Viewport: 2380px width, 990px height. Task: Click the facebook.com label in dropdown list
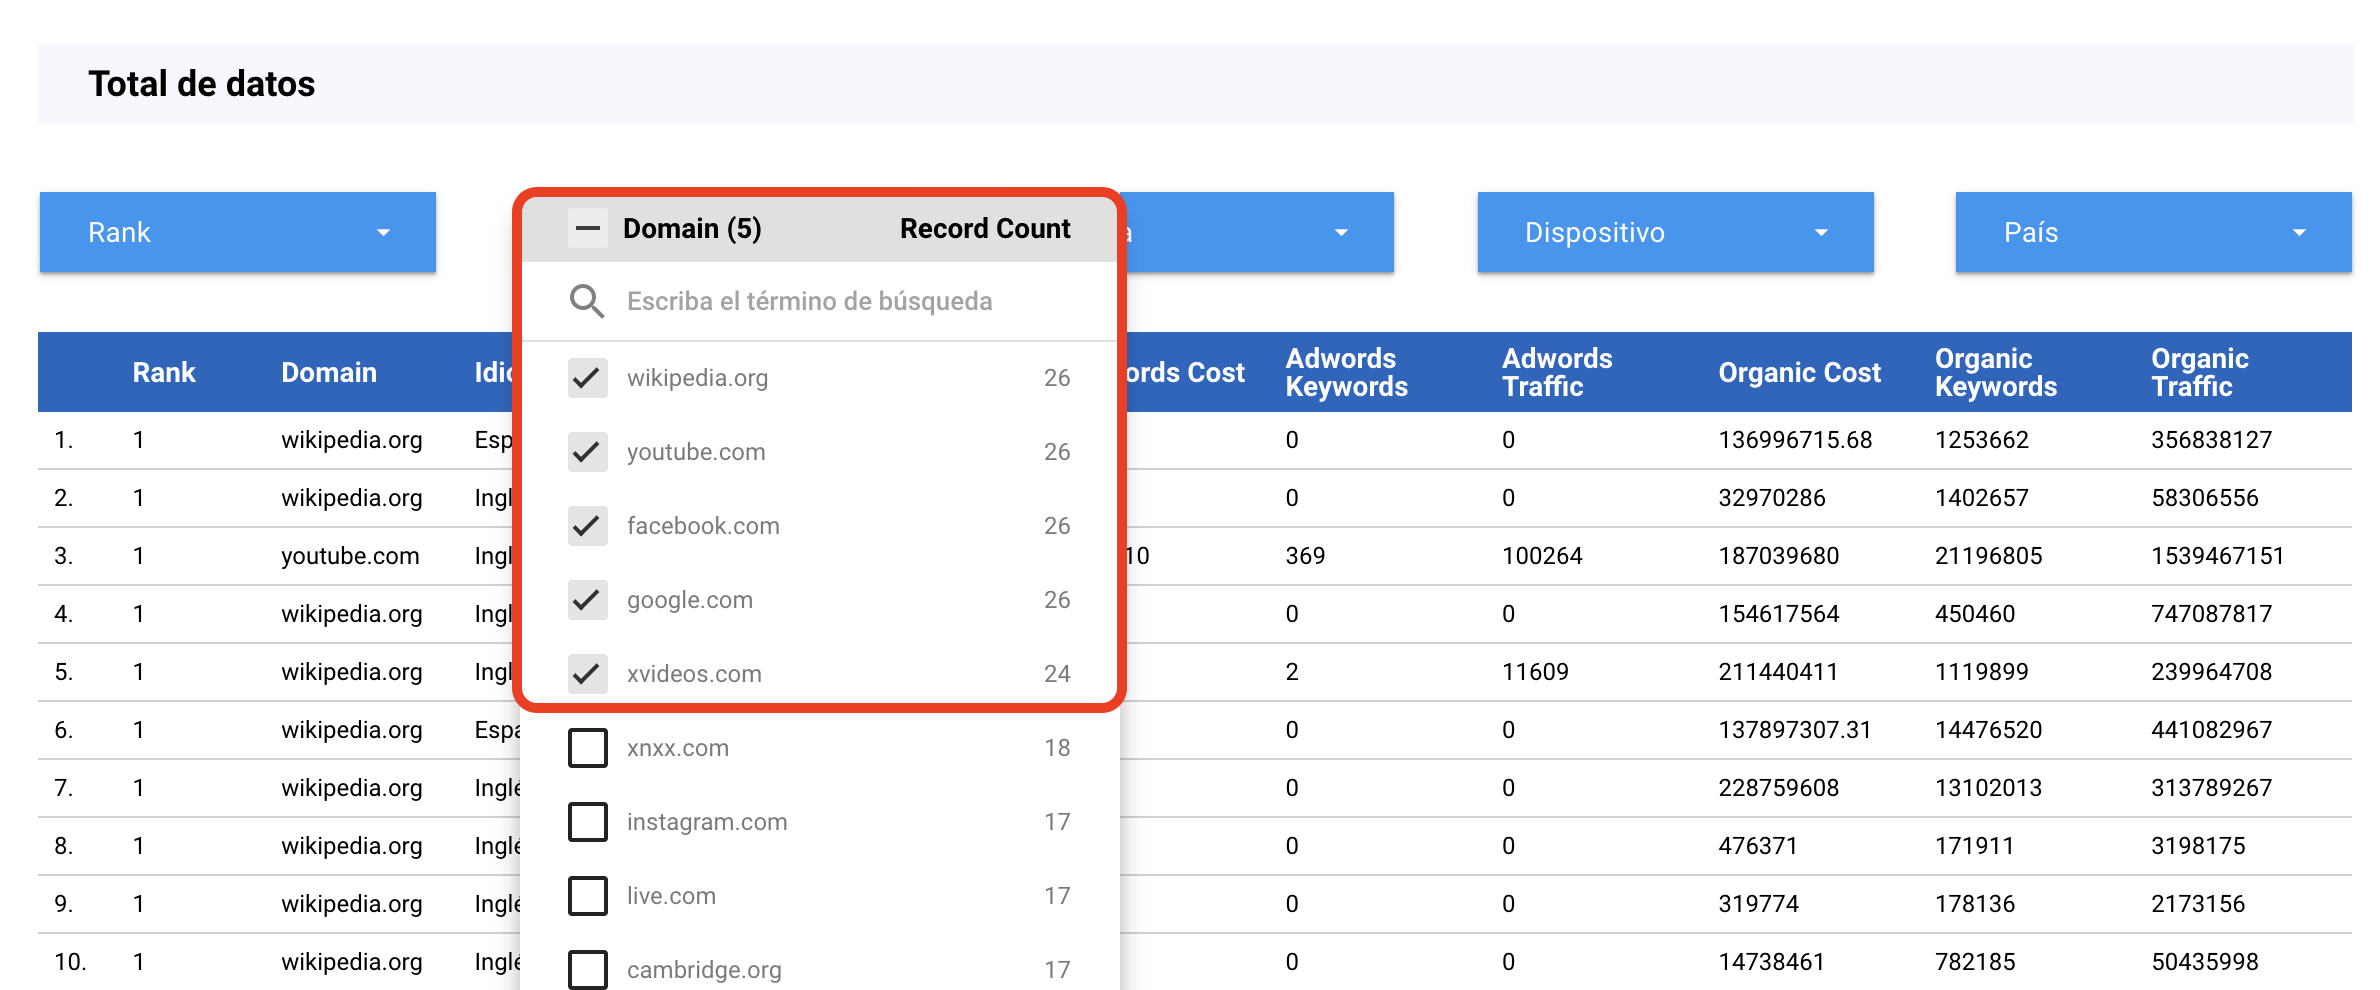pos(703,526)
